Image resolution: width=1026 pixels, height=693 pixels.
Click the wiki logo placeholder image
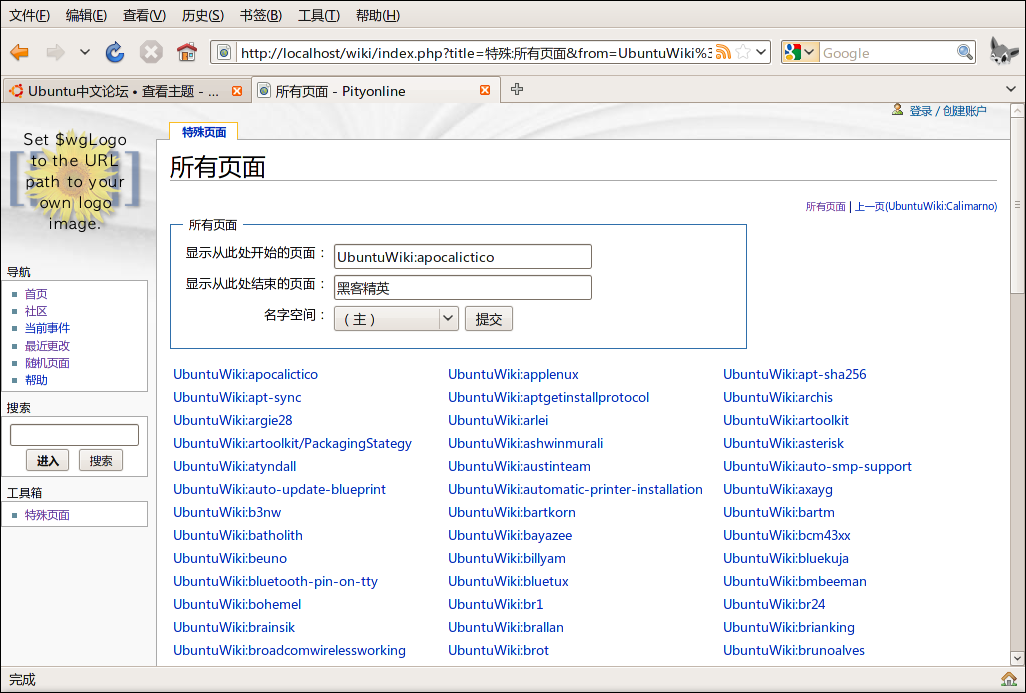tap(75, 181)
